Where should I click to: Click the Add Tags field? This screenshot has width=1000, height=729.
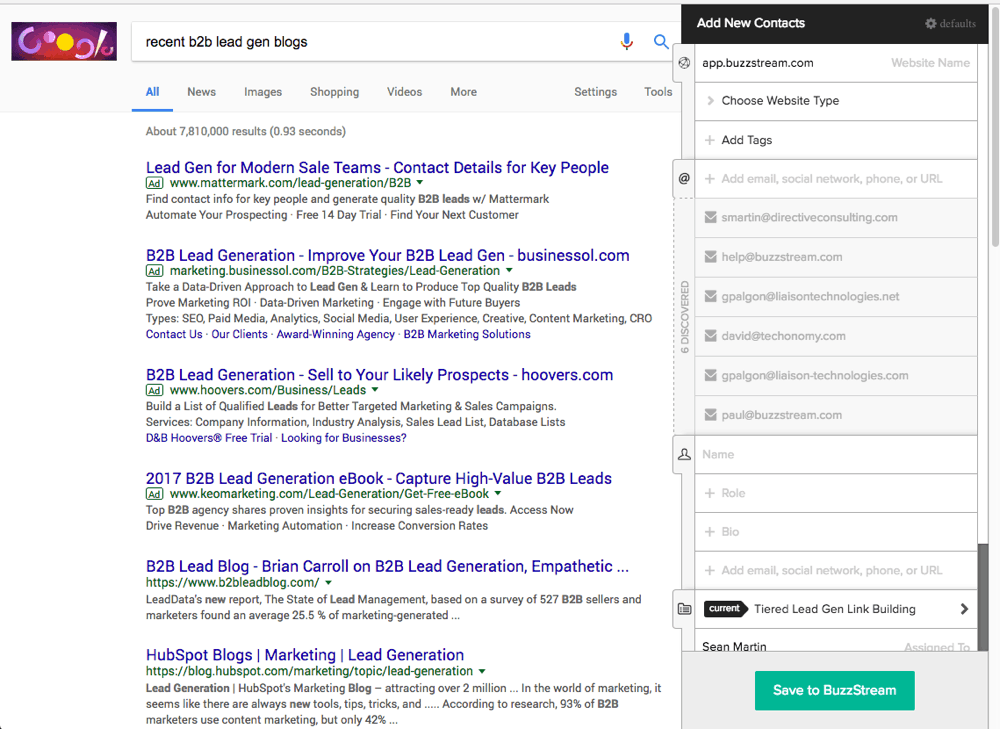pyautogui.click(x=835, y=140)
